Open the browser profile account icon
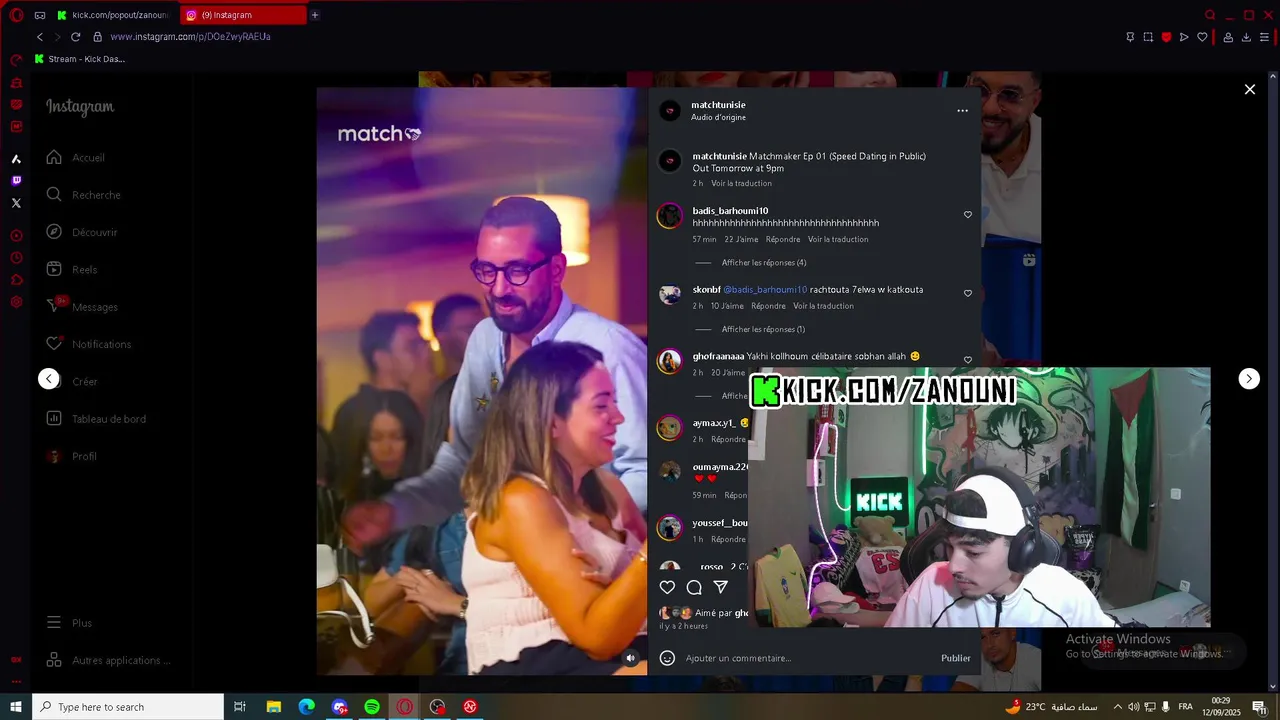The height and width of the screenshot is (720, 1280). tap(1228, 37)
